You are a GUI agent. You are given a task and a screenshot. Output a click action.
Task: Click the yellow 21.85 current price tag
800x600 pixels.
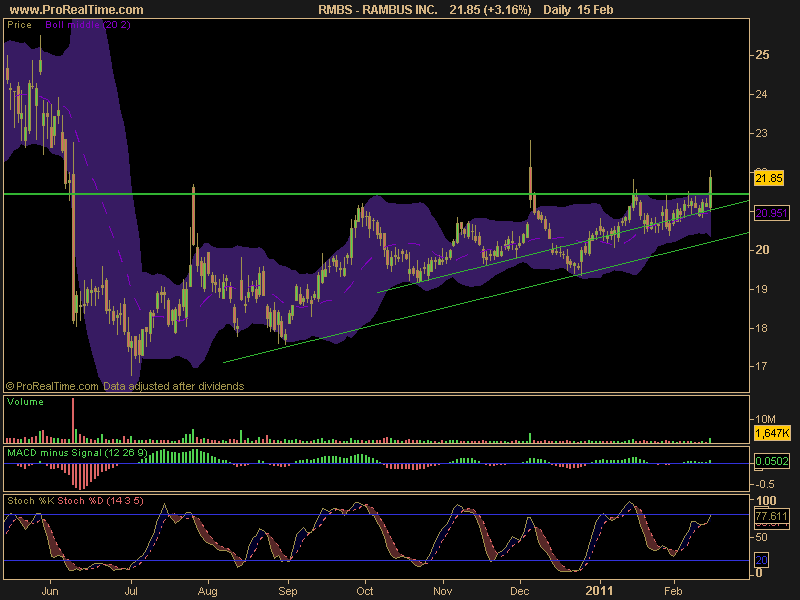coord(769,178)
